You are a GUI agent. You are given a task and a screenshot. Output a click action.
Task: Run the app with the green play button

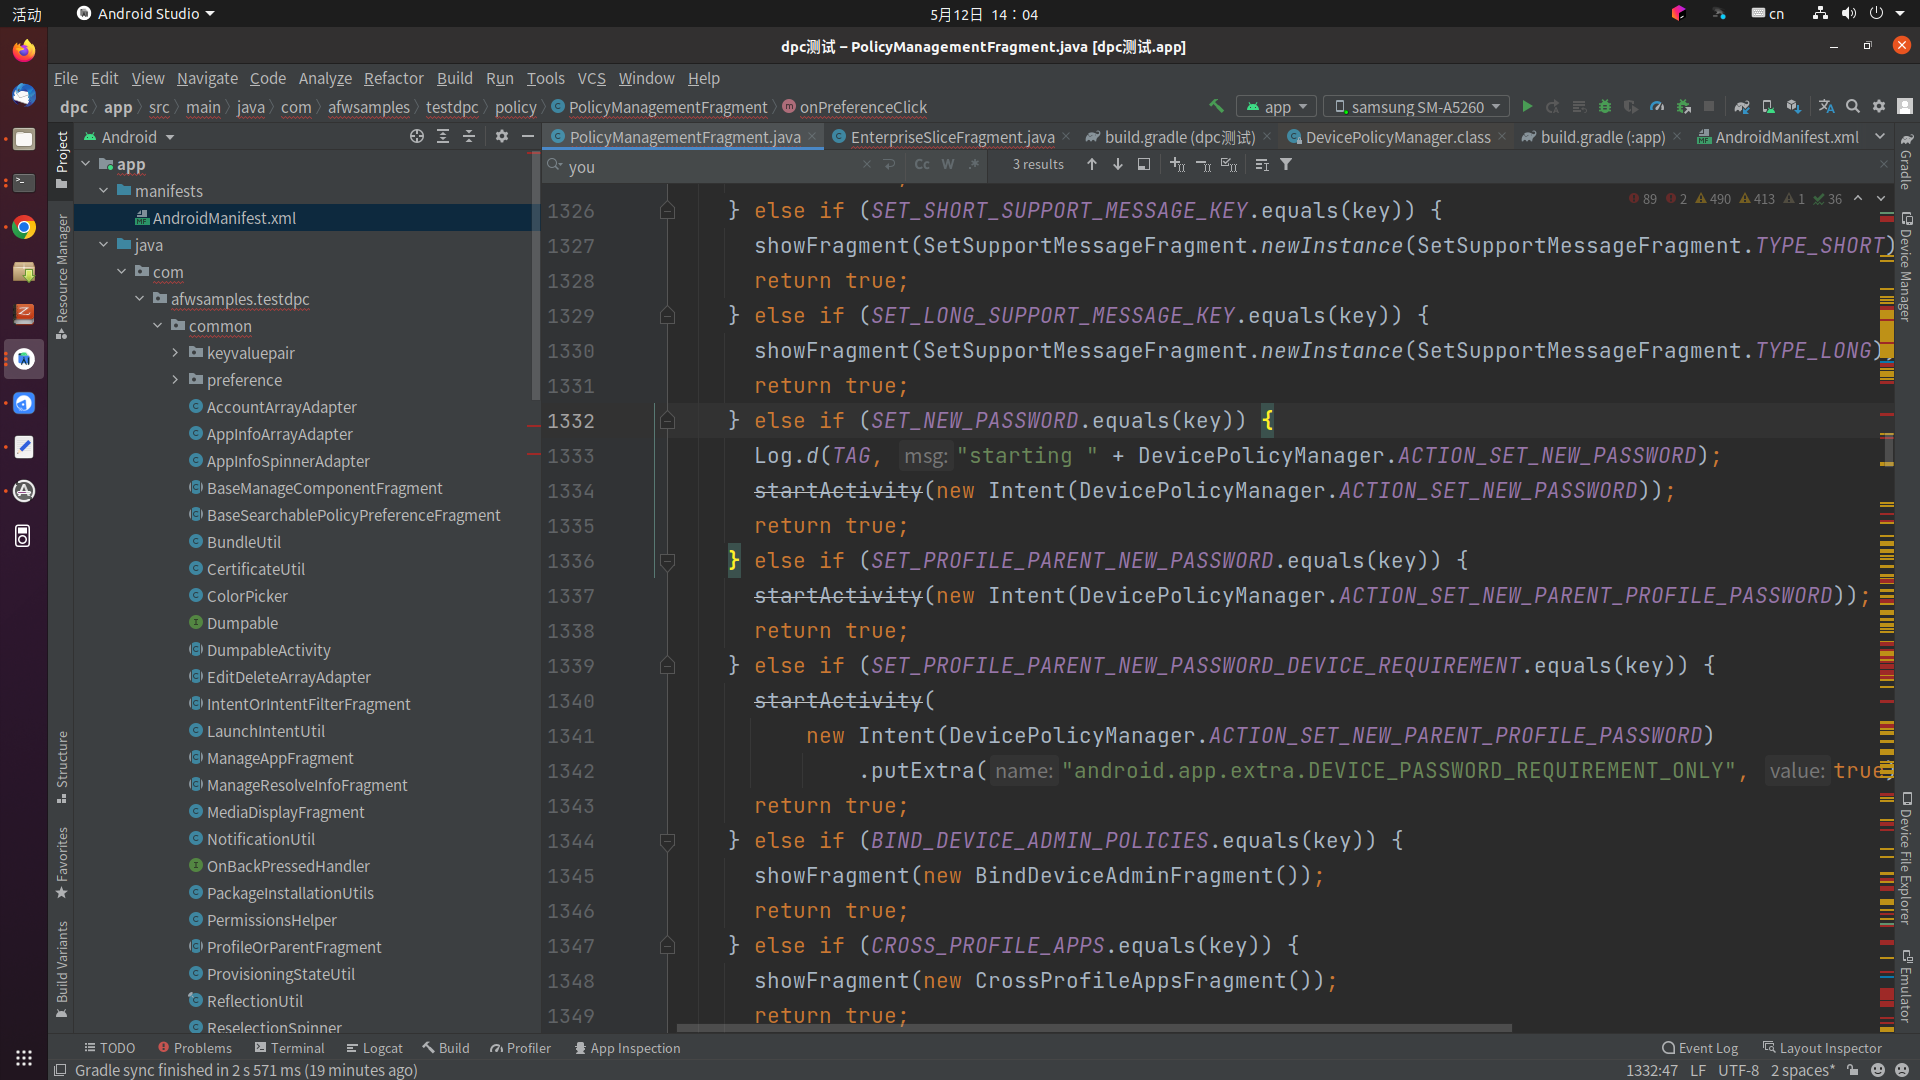point(1527,107)
